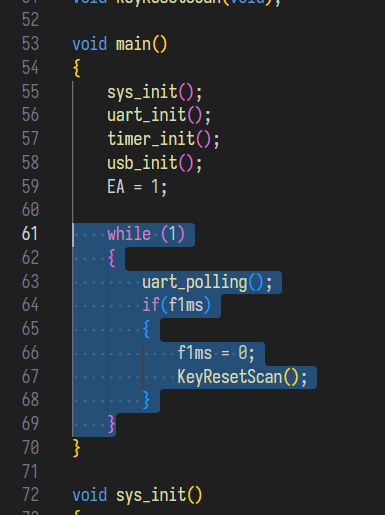Click the opening brace on line 54
This screenshot has width=385, height=515.
tap(77, 68)
